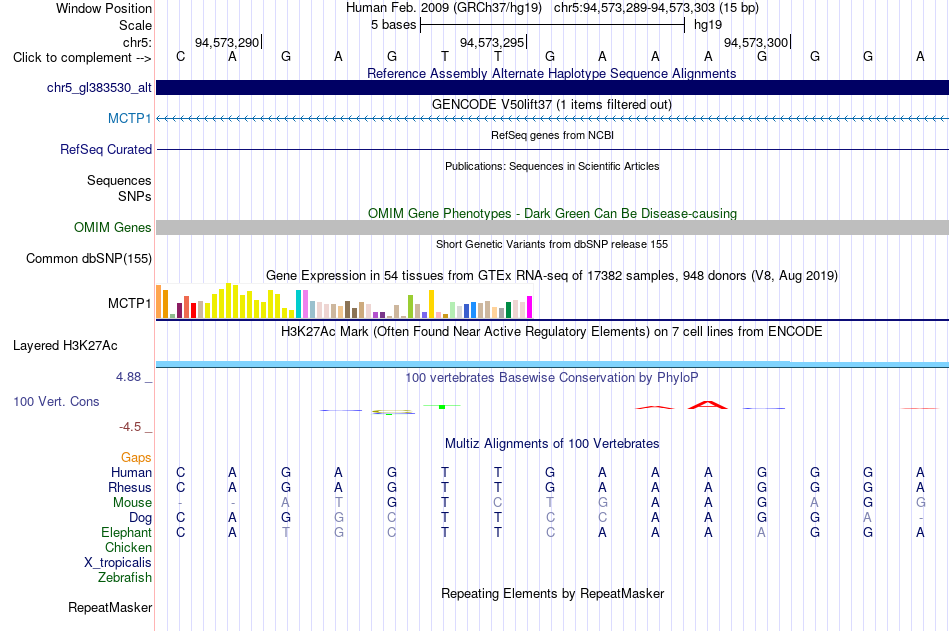Image resolution: width=950 pixels, height=631 pixels.
Task: Click the black MCTP1 label beside the GTEx chart
Action: (x=130, y=303)
